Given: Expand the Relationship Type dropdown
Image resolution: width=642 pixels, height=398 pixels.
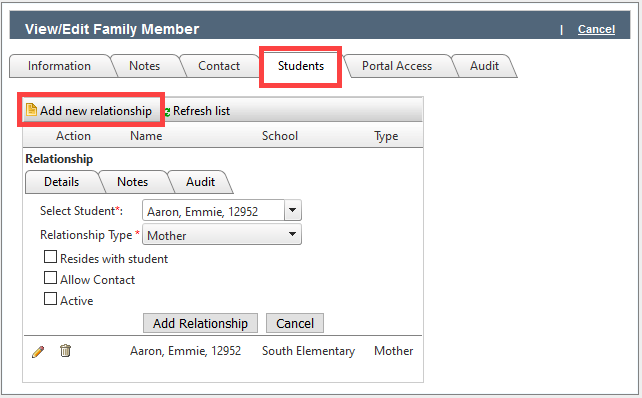Looking at the screenshot, I should point(222,235).
